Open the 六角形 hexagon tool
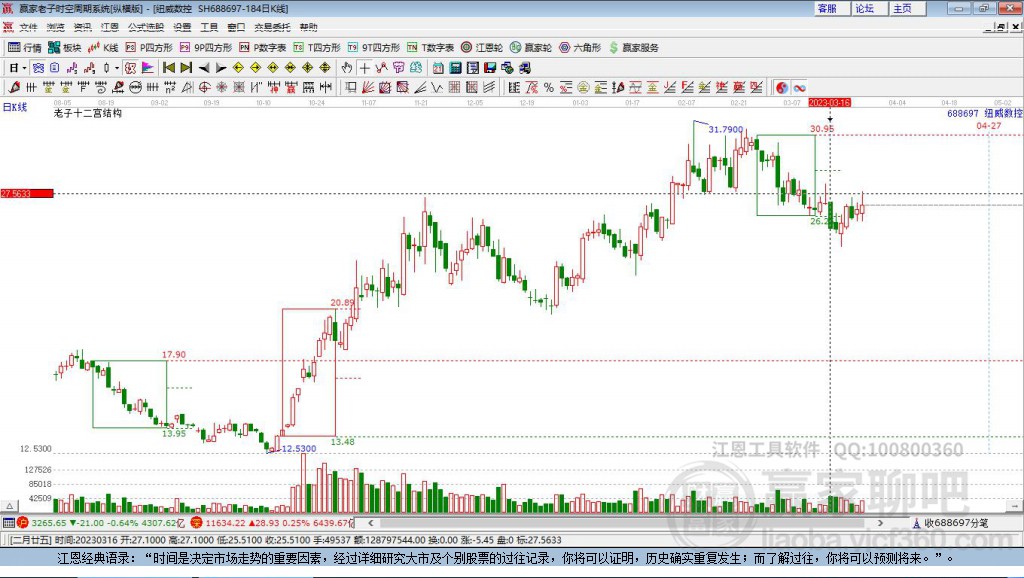Viewport: 1024px width, 578px height. 580,48
